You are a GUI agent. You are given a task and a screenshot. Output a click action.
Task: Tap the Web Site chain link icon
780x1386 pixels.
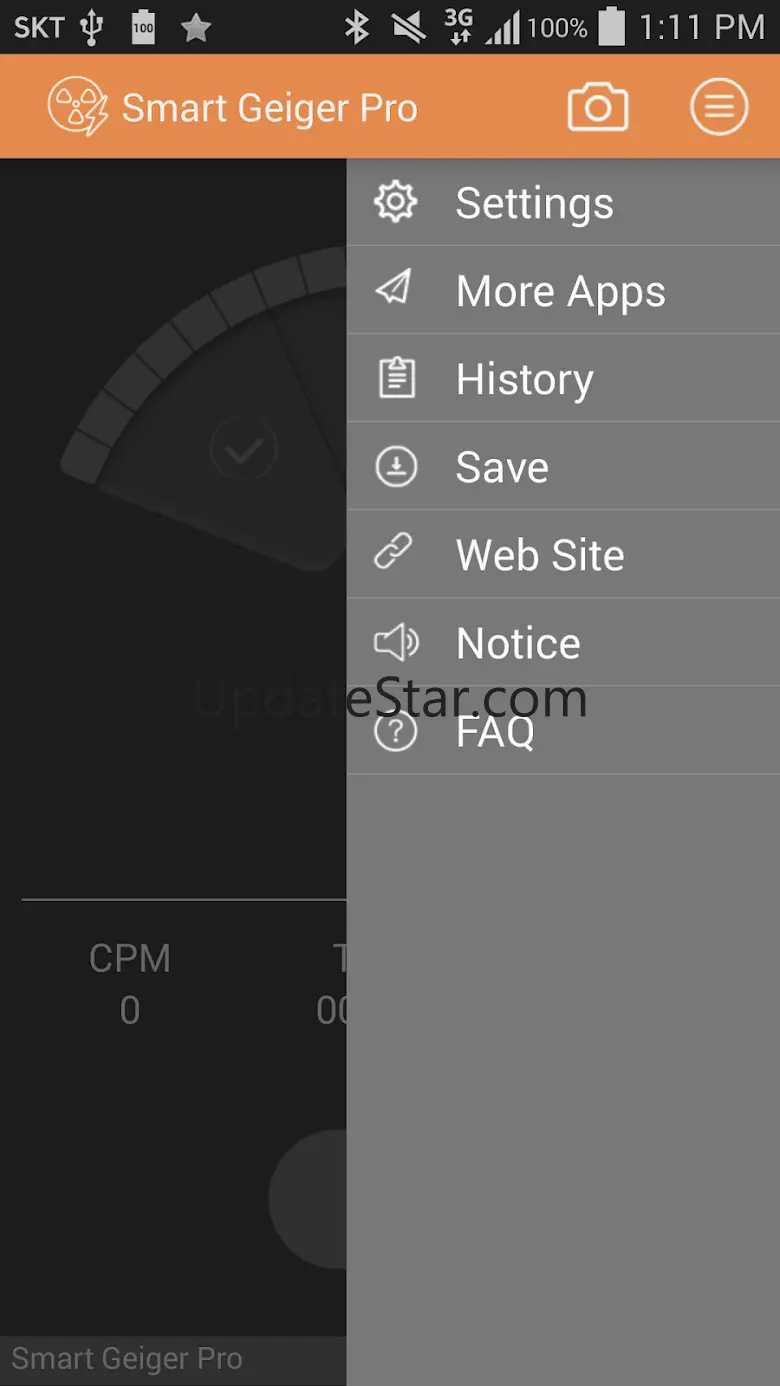[394, 554]
